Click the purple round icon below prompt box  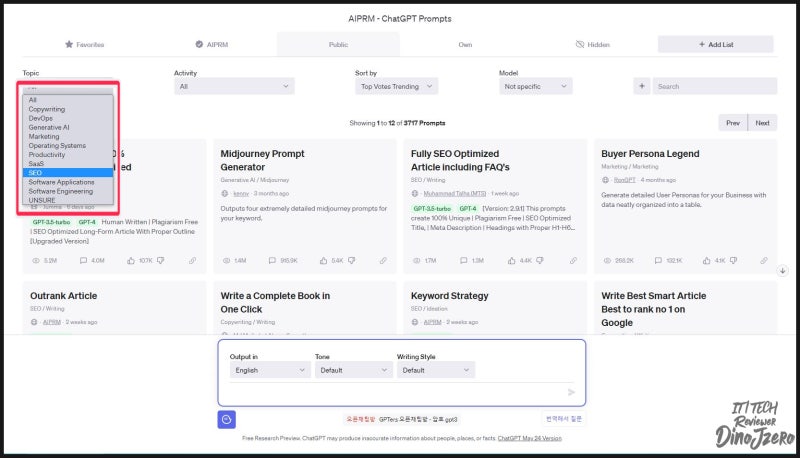click(x=227, y=419)
